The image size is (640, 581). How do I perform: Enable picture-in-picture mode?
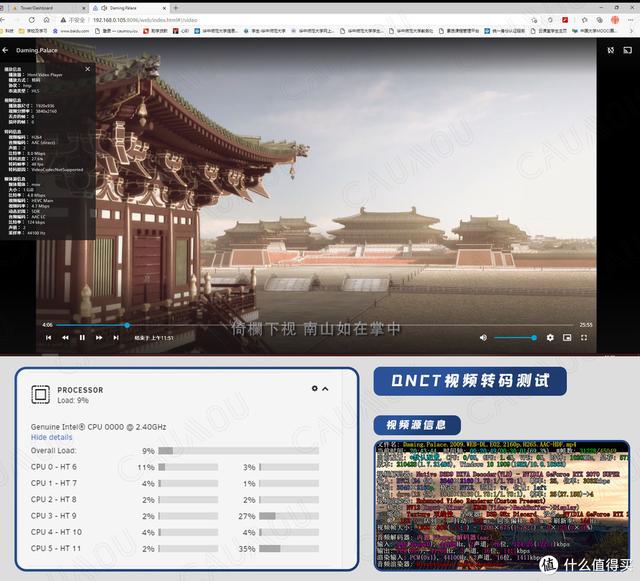[x=567, y=338]
